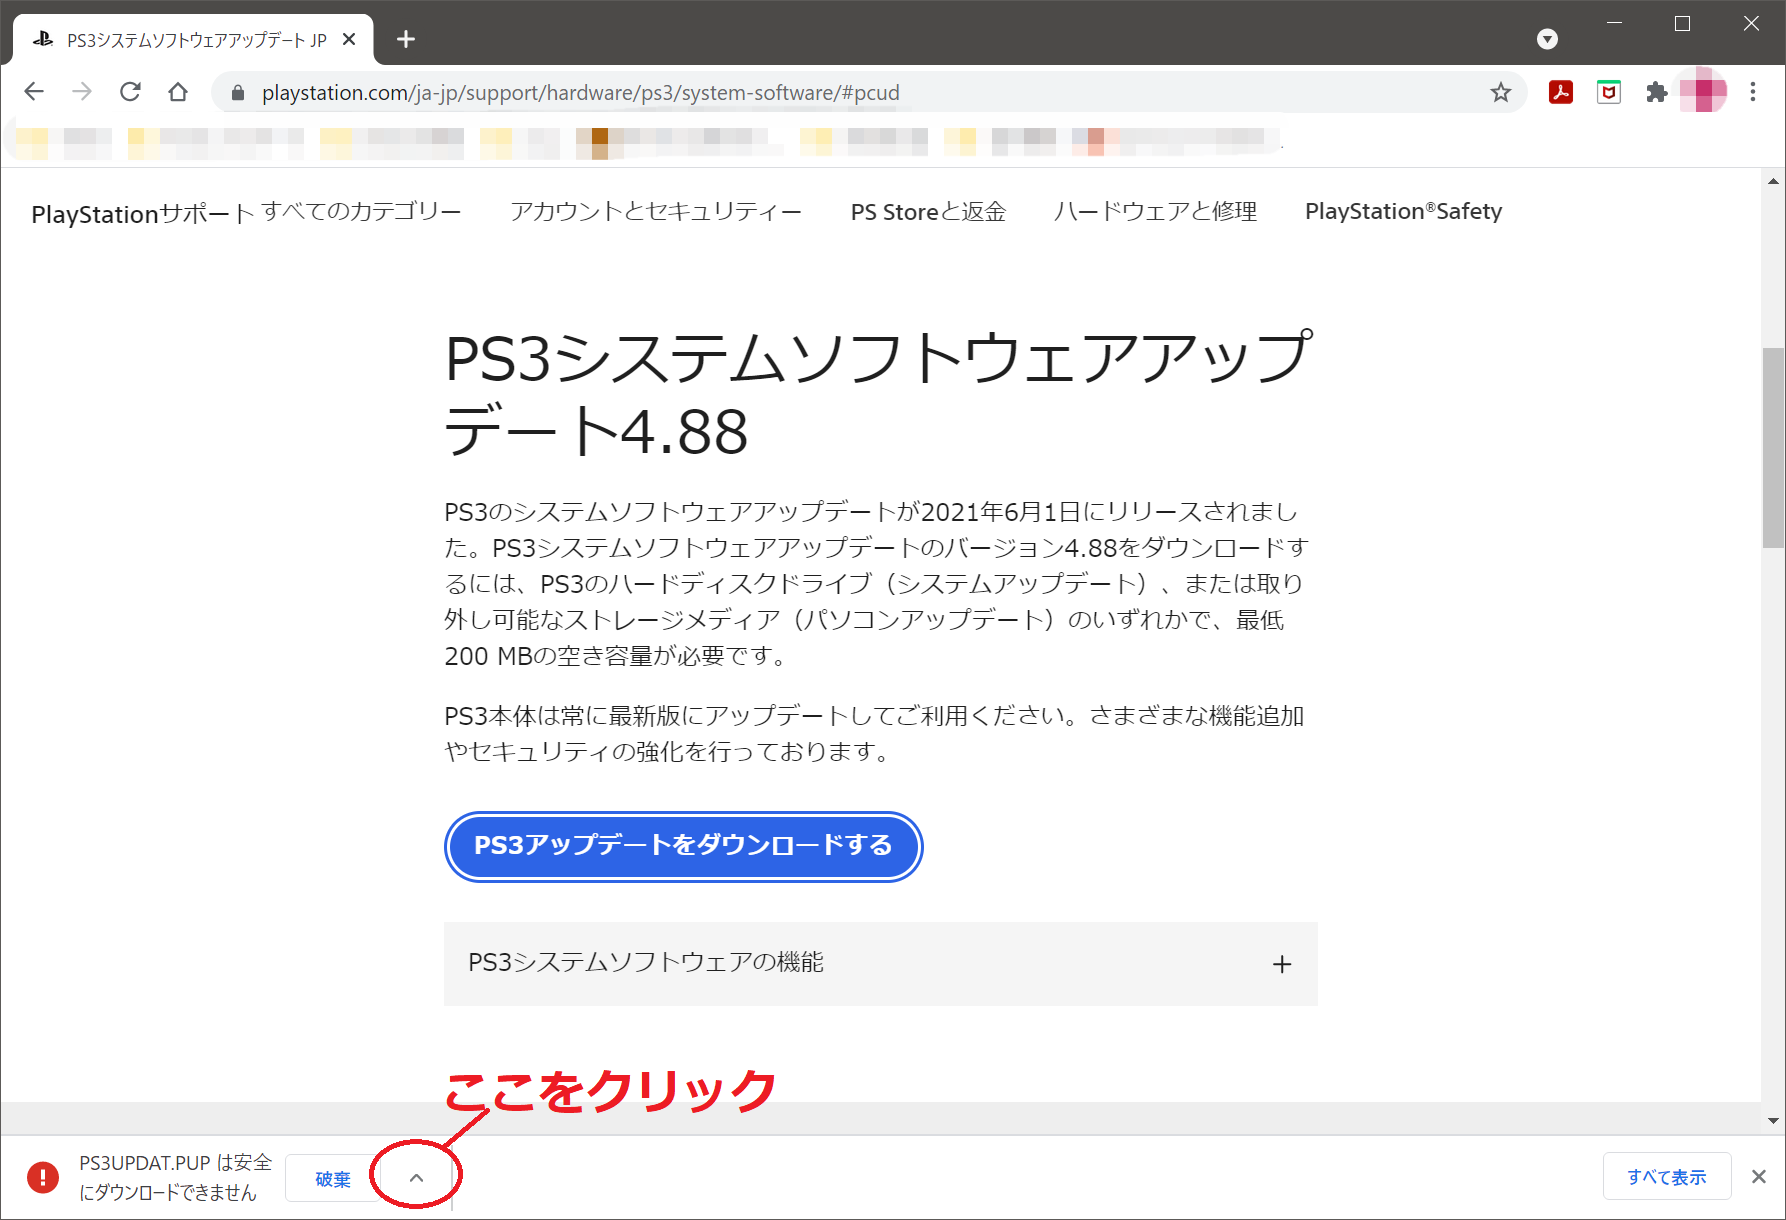Screen dimensions: 1786x1220
Task: View site security lock info
Action: pyautogui.click(x=238, y=93)
